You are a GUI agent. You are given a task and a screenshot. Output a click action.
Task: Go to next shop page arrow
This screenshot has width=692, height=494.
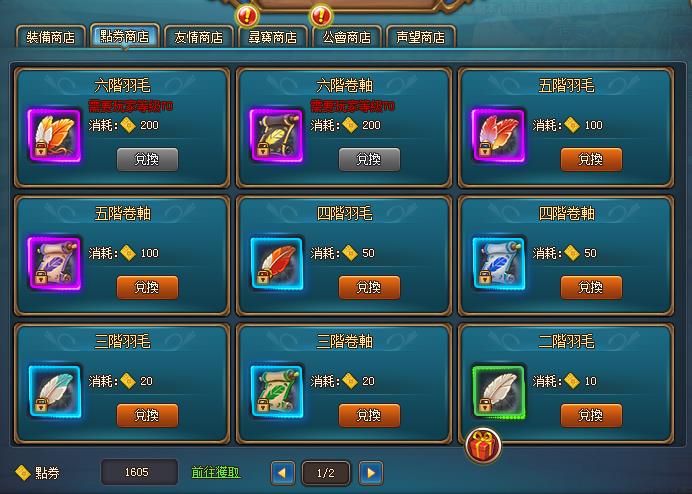tap(371, 473)
